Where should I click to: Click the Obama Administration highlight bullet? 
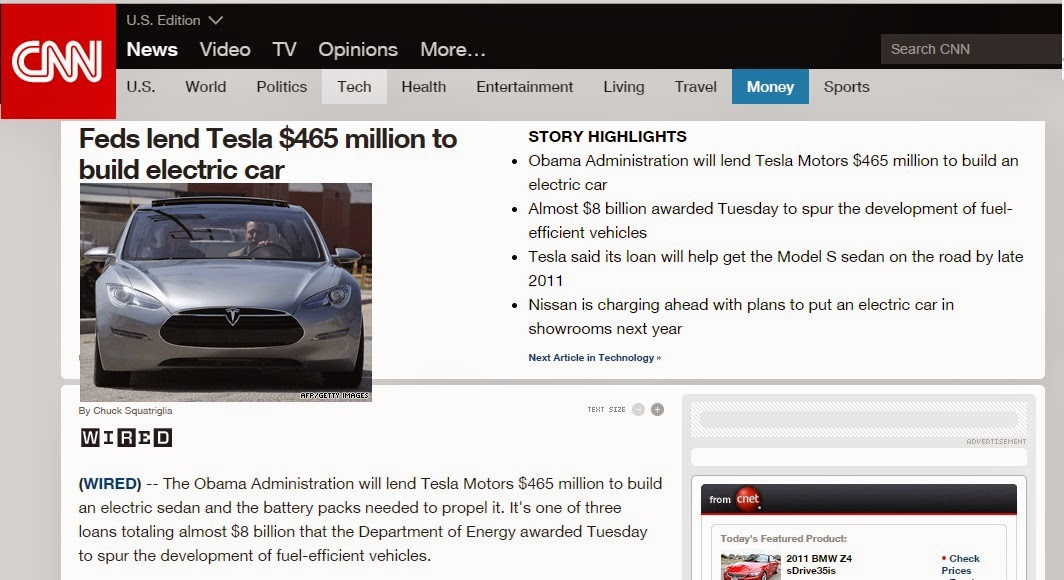[774, 172]
